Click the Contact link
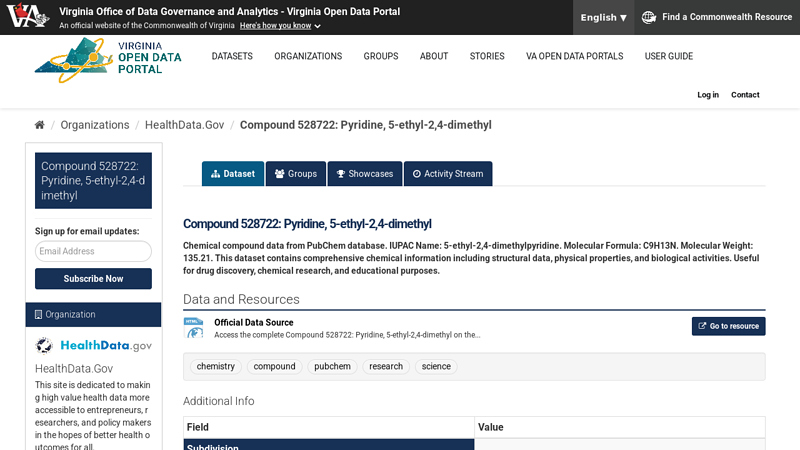Image resolution: width=800 pixels, height=450 pixels. click(x=745, y=95)
